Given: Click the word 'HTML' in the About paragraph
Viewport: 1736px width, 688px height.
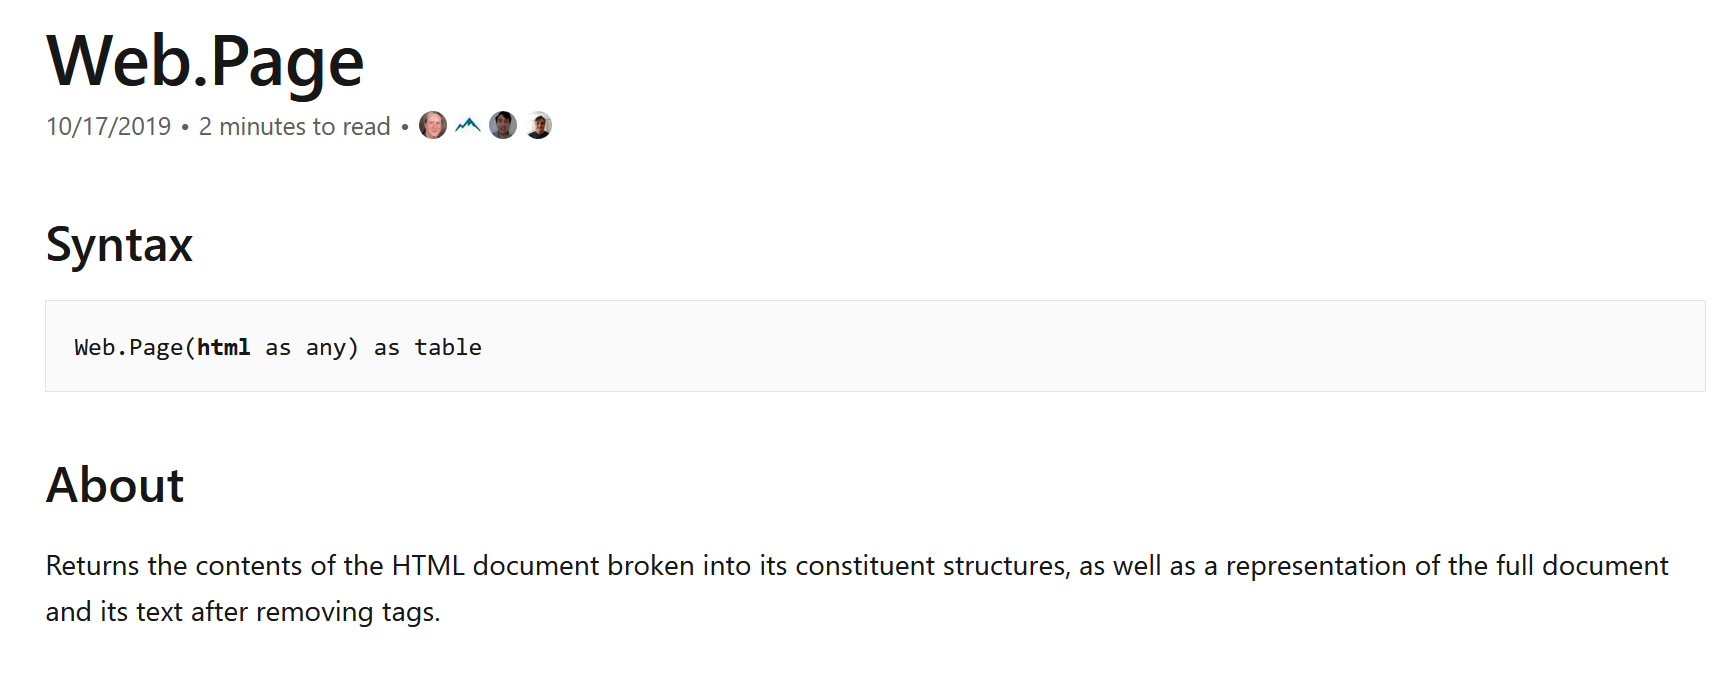Looking at the screenshot, I should pos(428,566).
